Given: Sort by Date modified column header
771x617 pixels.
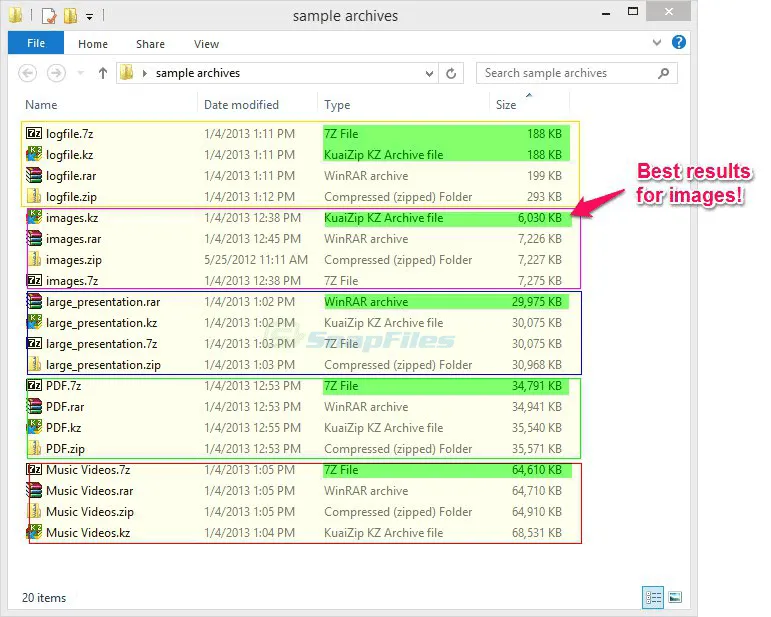Looking at the screenshot, I should pyautogui.click(x=241, y=105).
